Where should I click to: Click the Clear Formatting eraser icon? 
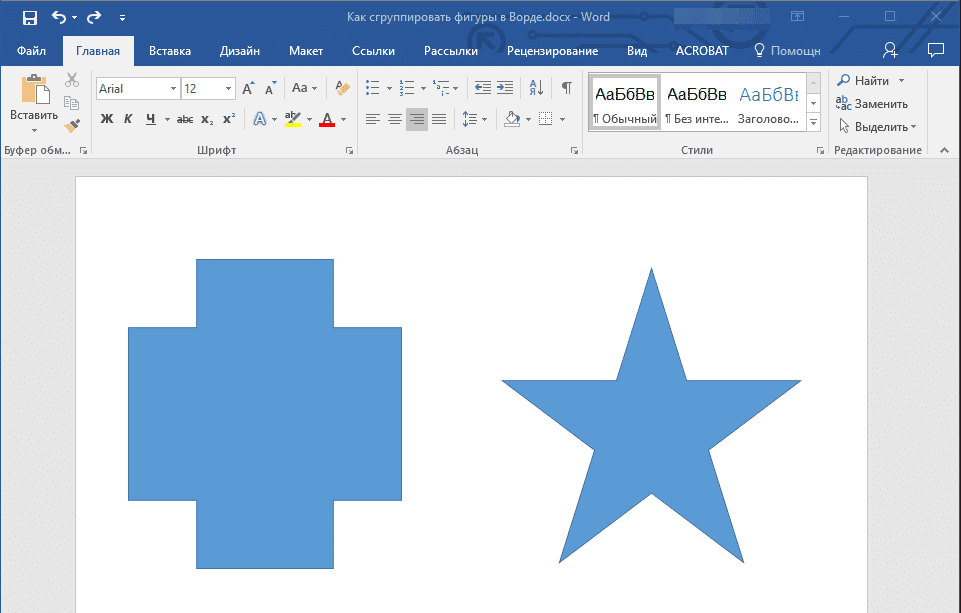point(343,89)
